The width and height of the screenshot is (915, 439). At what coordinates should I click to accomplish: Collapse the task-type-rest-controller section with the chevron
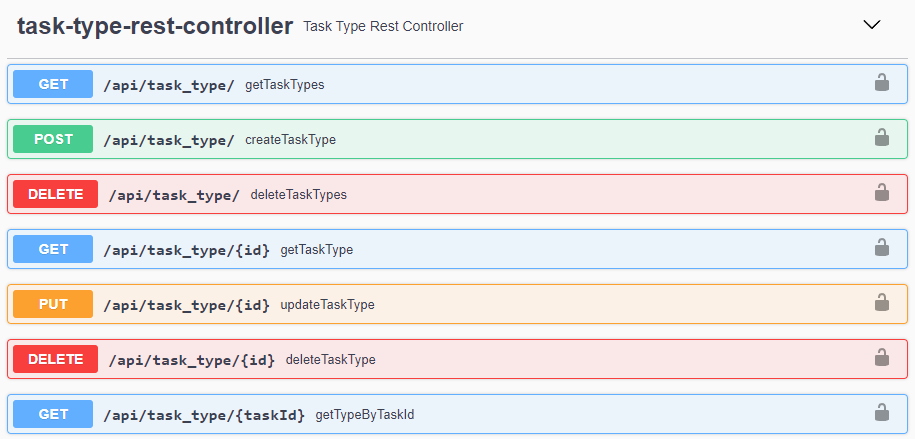pyautogui.click(x=871, y=25)
